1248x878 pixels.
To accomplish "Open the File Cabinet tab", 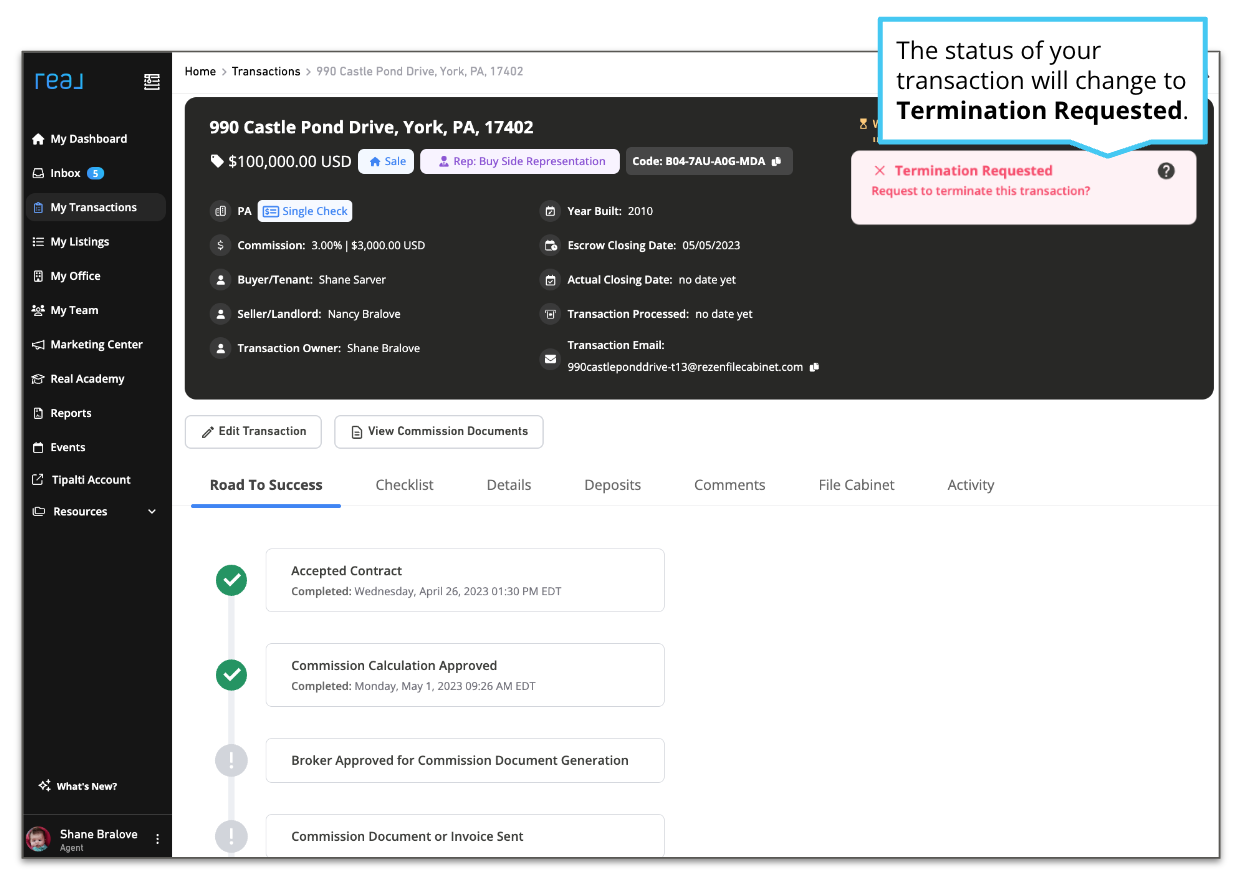I will pyautogui.click(x=856, y=485).
